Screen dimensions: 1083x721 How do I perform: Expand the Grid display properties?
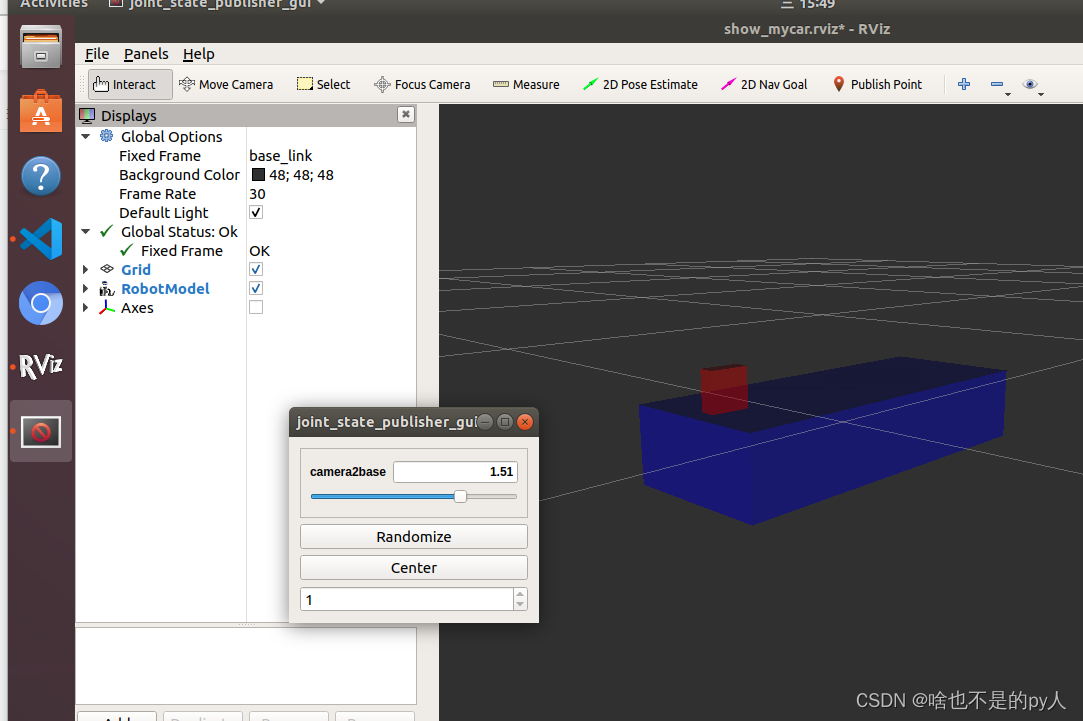(x=86, y=269)
